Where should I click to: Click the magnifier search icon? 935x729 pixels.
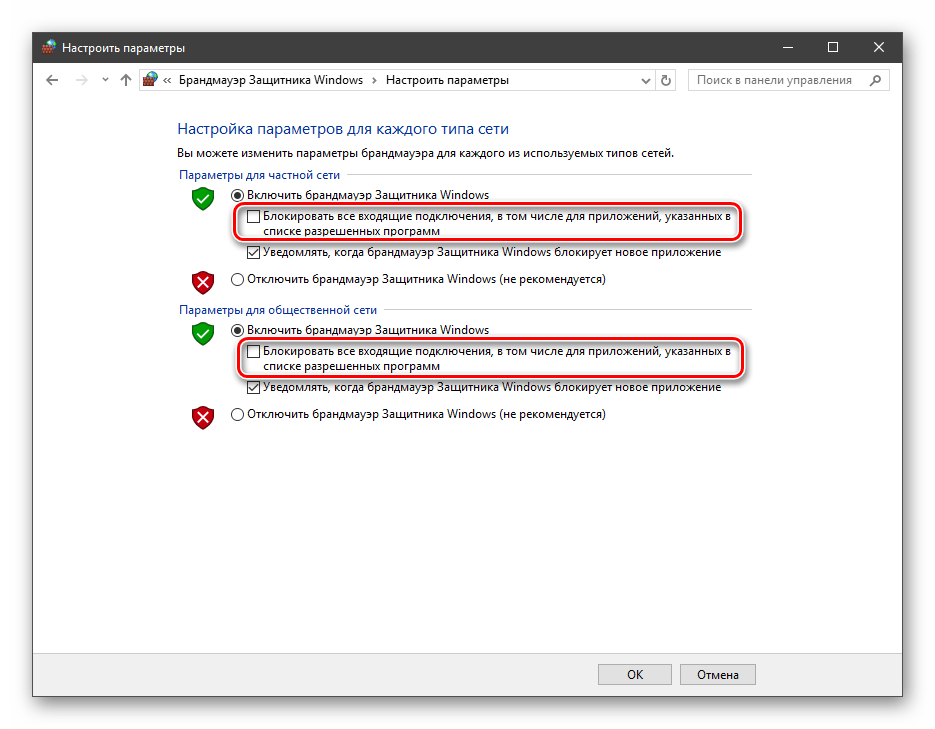point(876,80)
